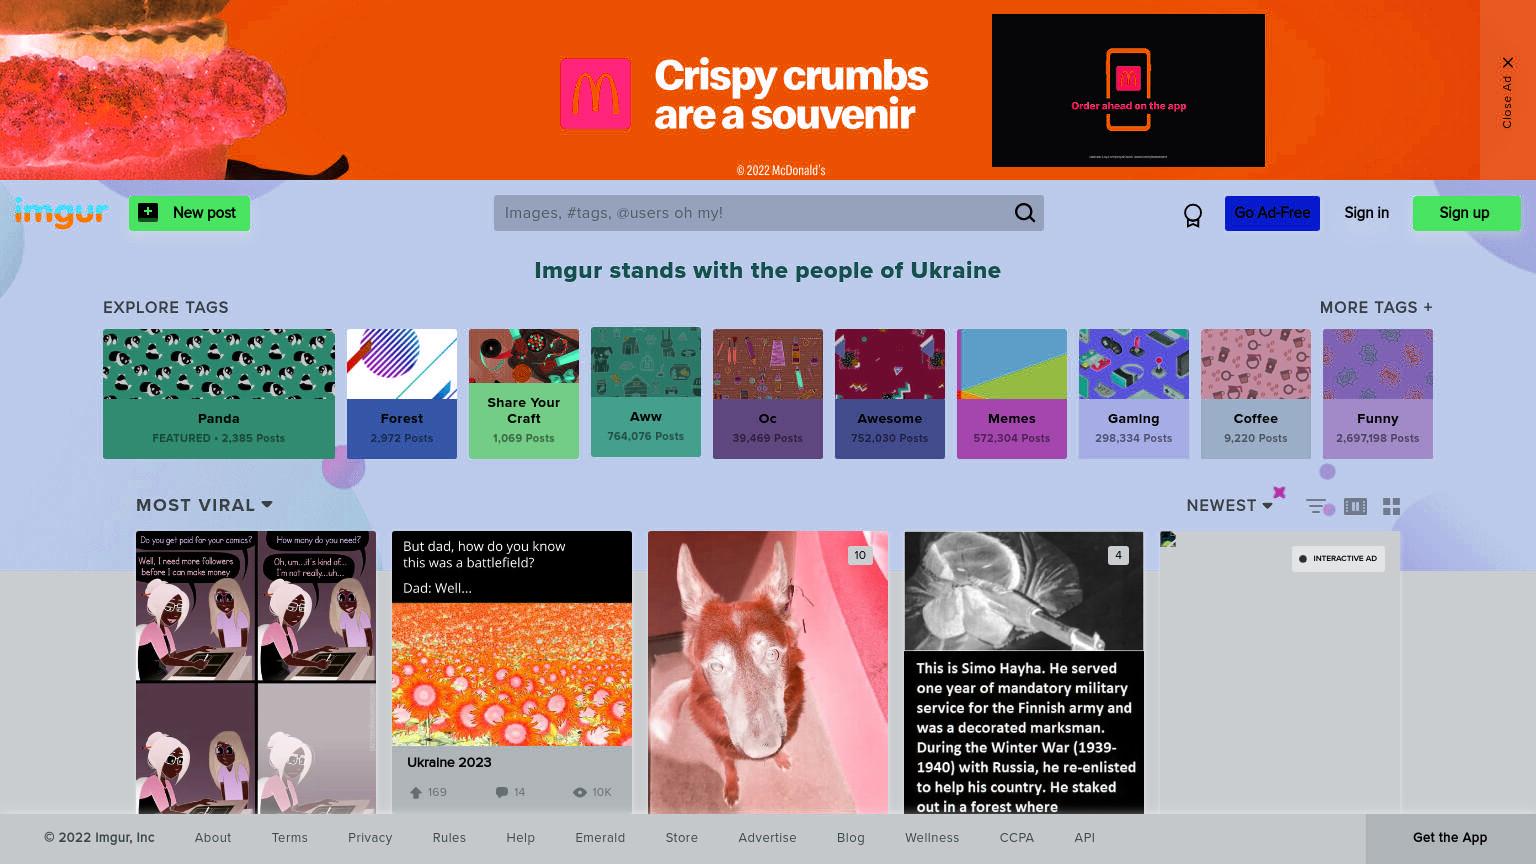This screenshot has height=864, width=1536.
Task: Open the Memes tag tile
Action: click(1012, 394)
